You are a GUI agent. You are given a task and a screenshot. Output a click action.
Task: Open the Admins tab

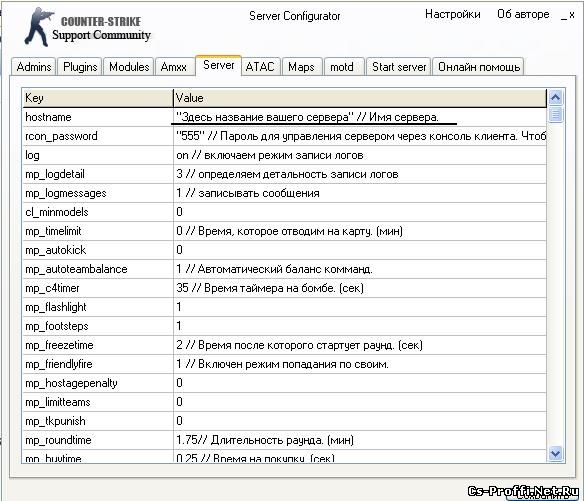pyautogui.click(x=34, y=67)
